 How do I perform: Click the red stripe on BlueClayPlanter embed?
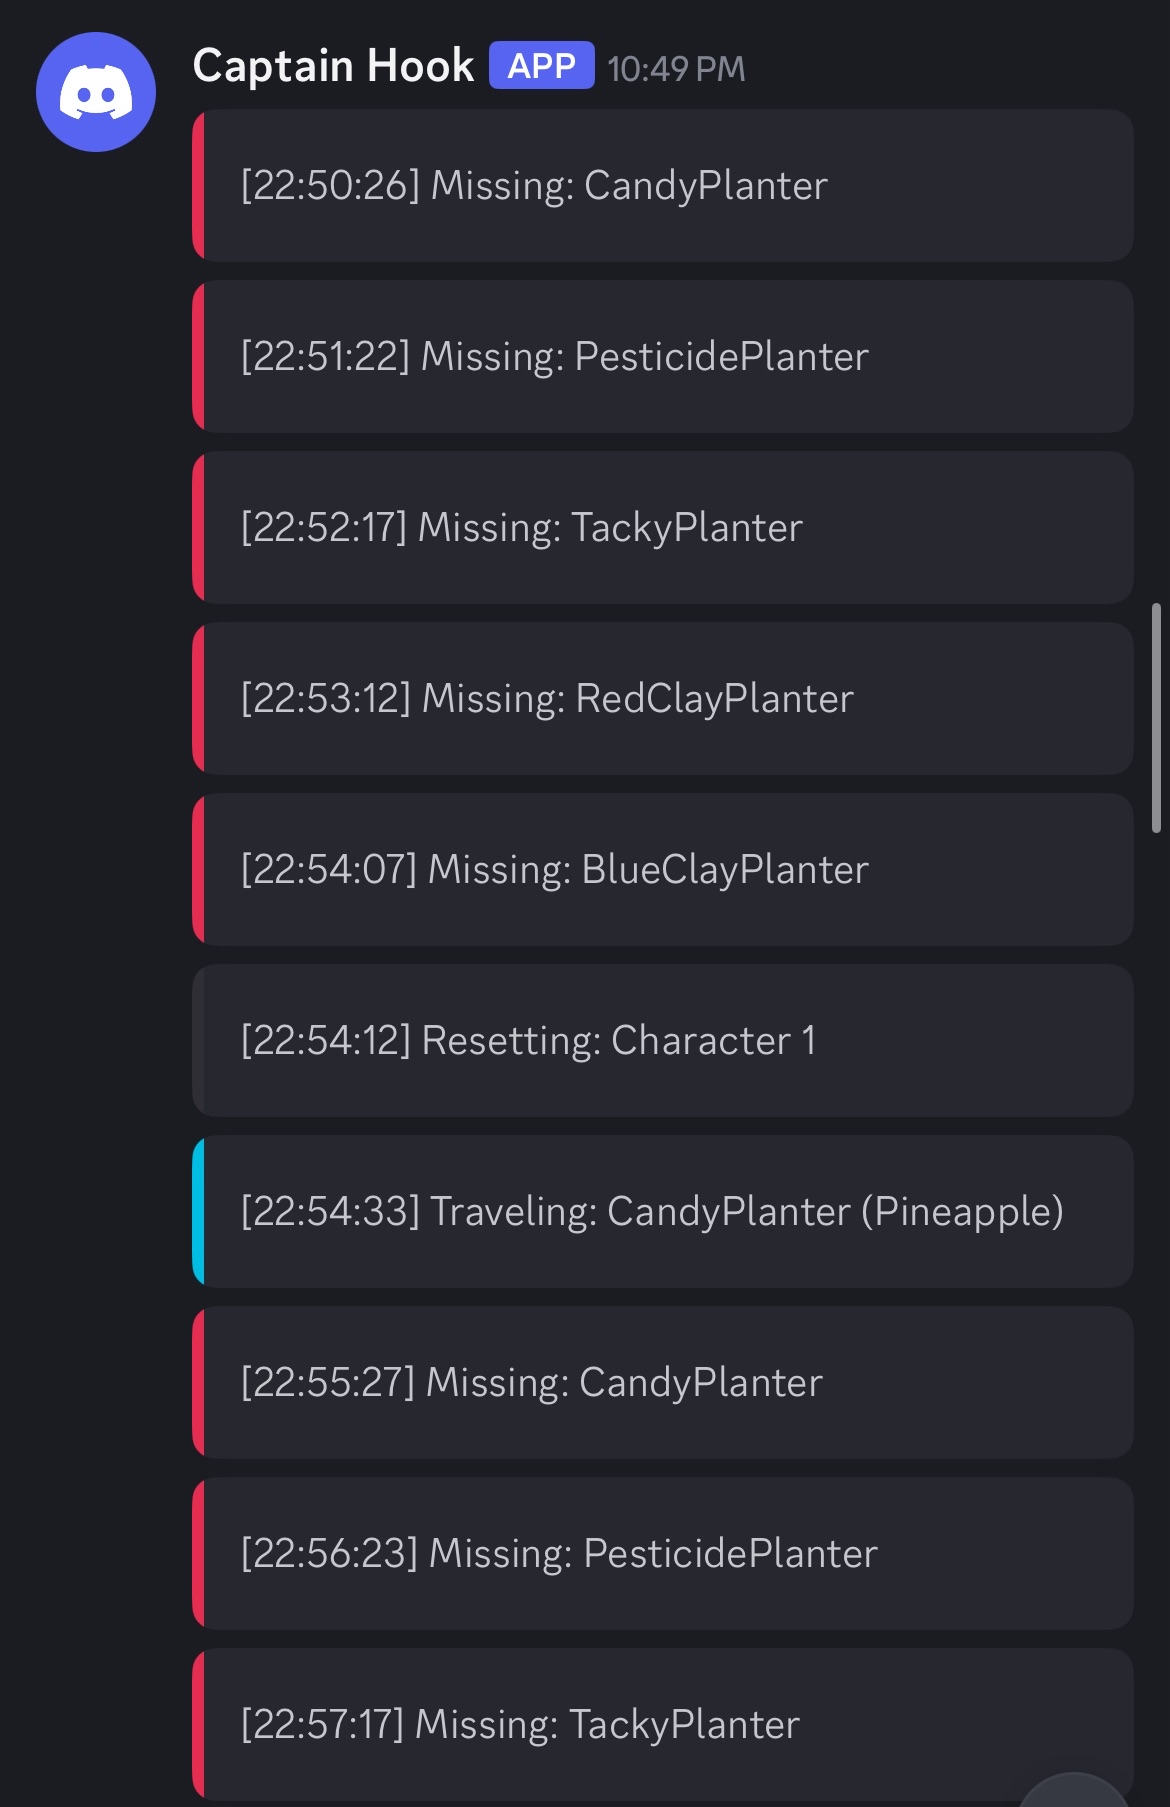198,869
